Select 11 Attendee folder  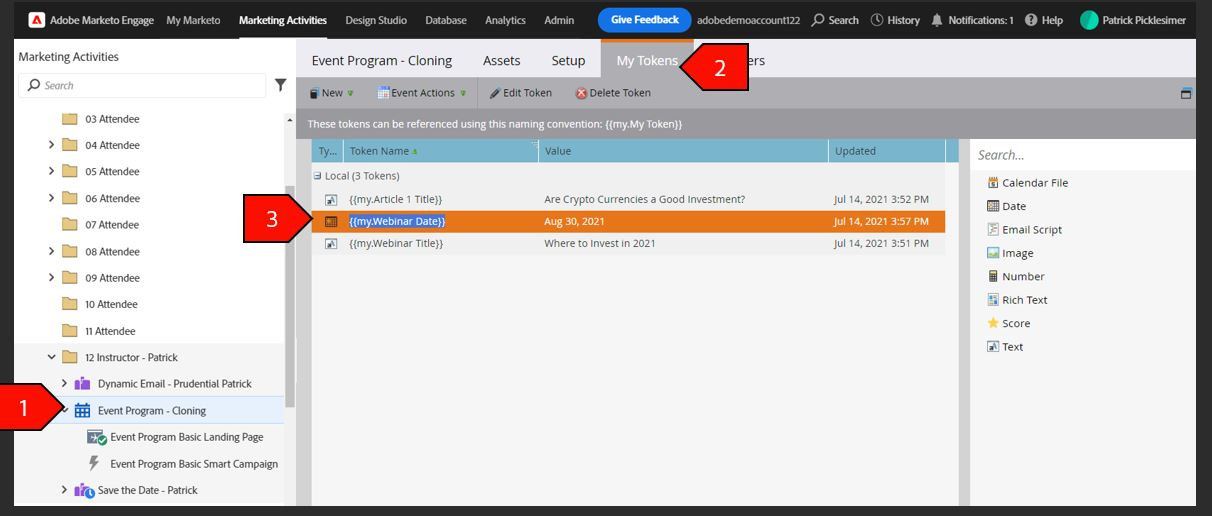pos(98,331)
